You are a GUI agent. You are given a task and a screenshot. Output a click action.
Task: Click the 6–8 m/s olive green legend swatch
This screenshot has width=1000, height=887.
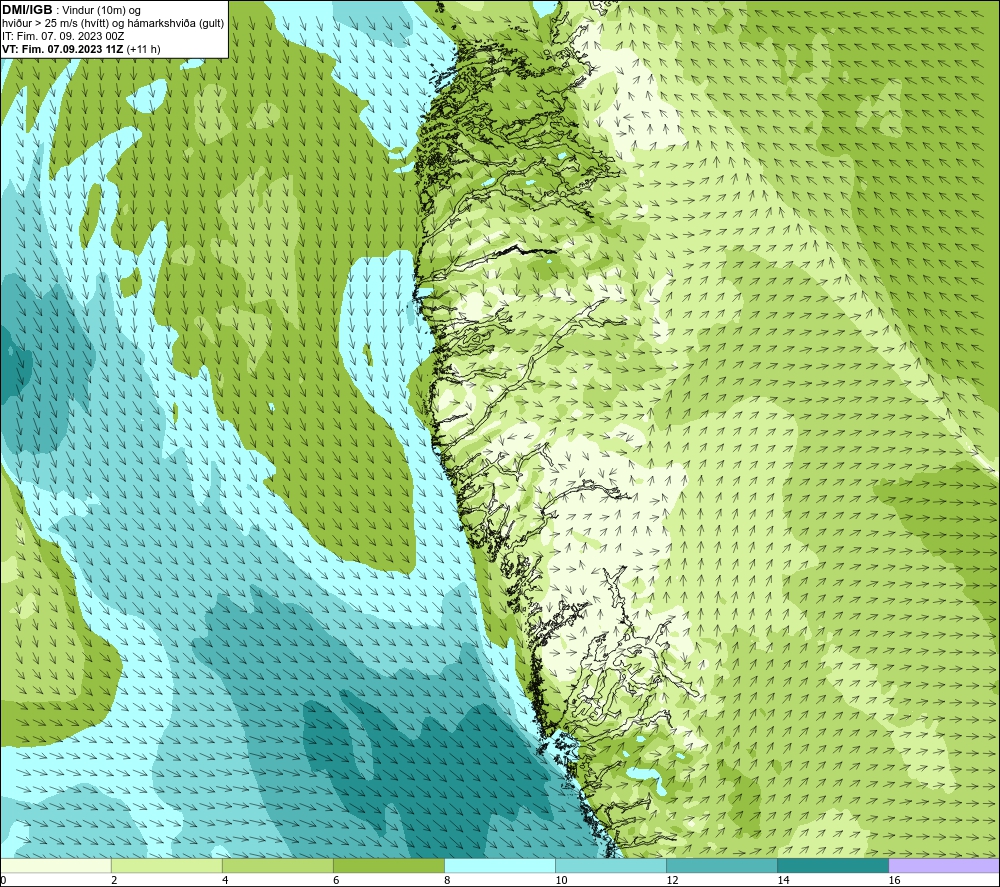[x=388, y=866]
